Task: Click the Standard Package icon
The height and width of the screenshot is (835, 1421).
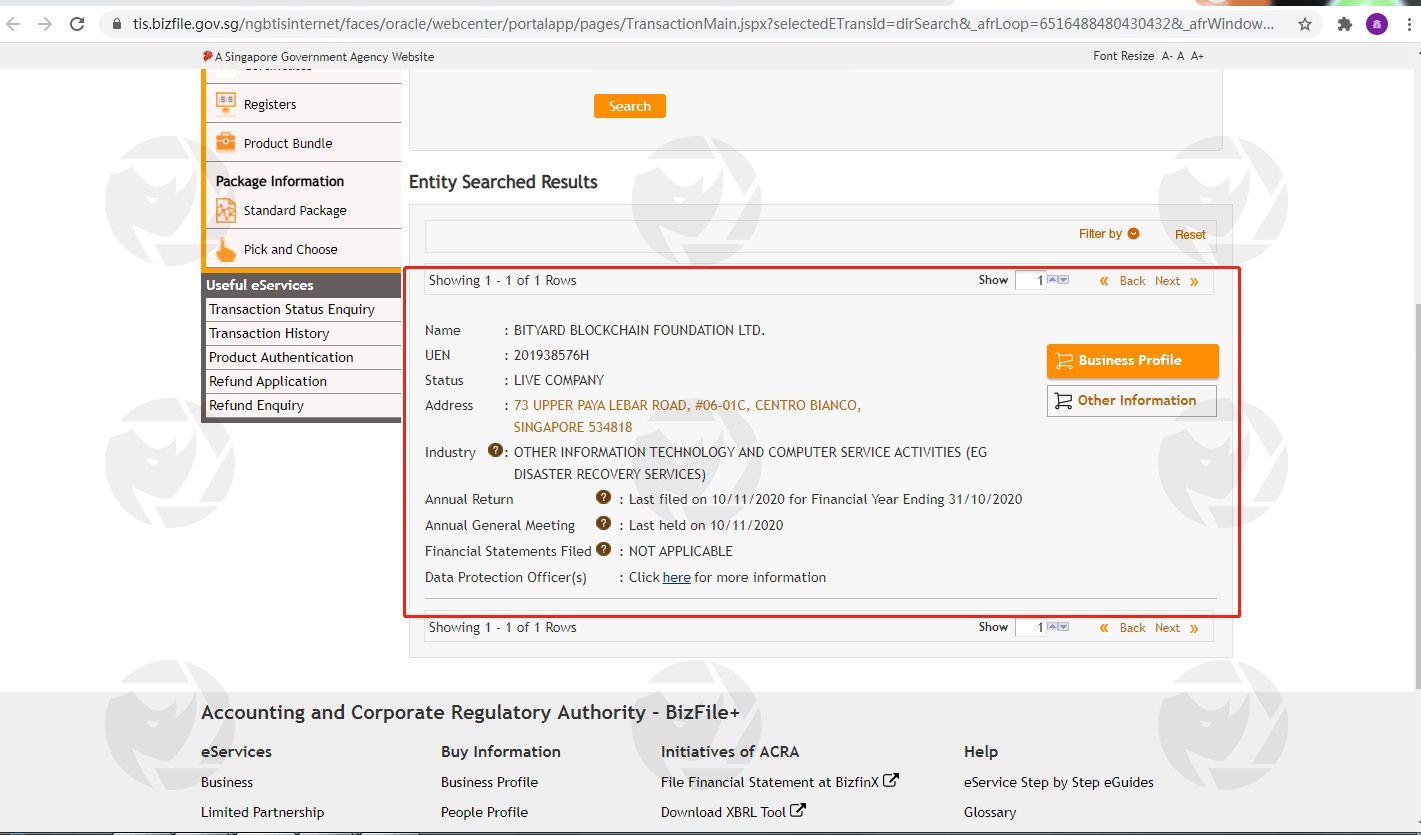Action: coord(226,211)
